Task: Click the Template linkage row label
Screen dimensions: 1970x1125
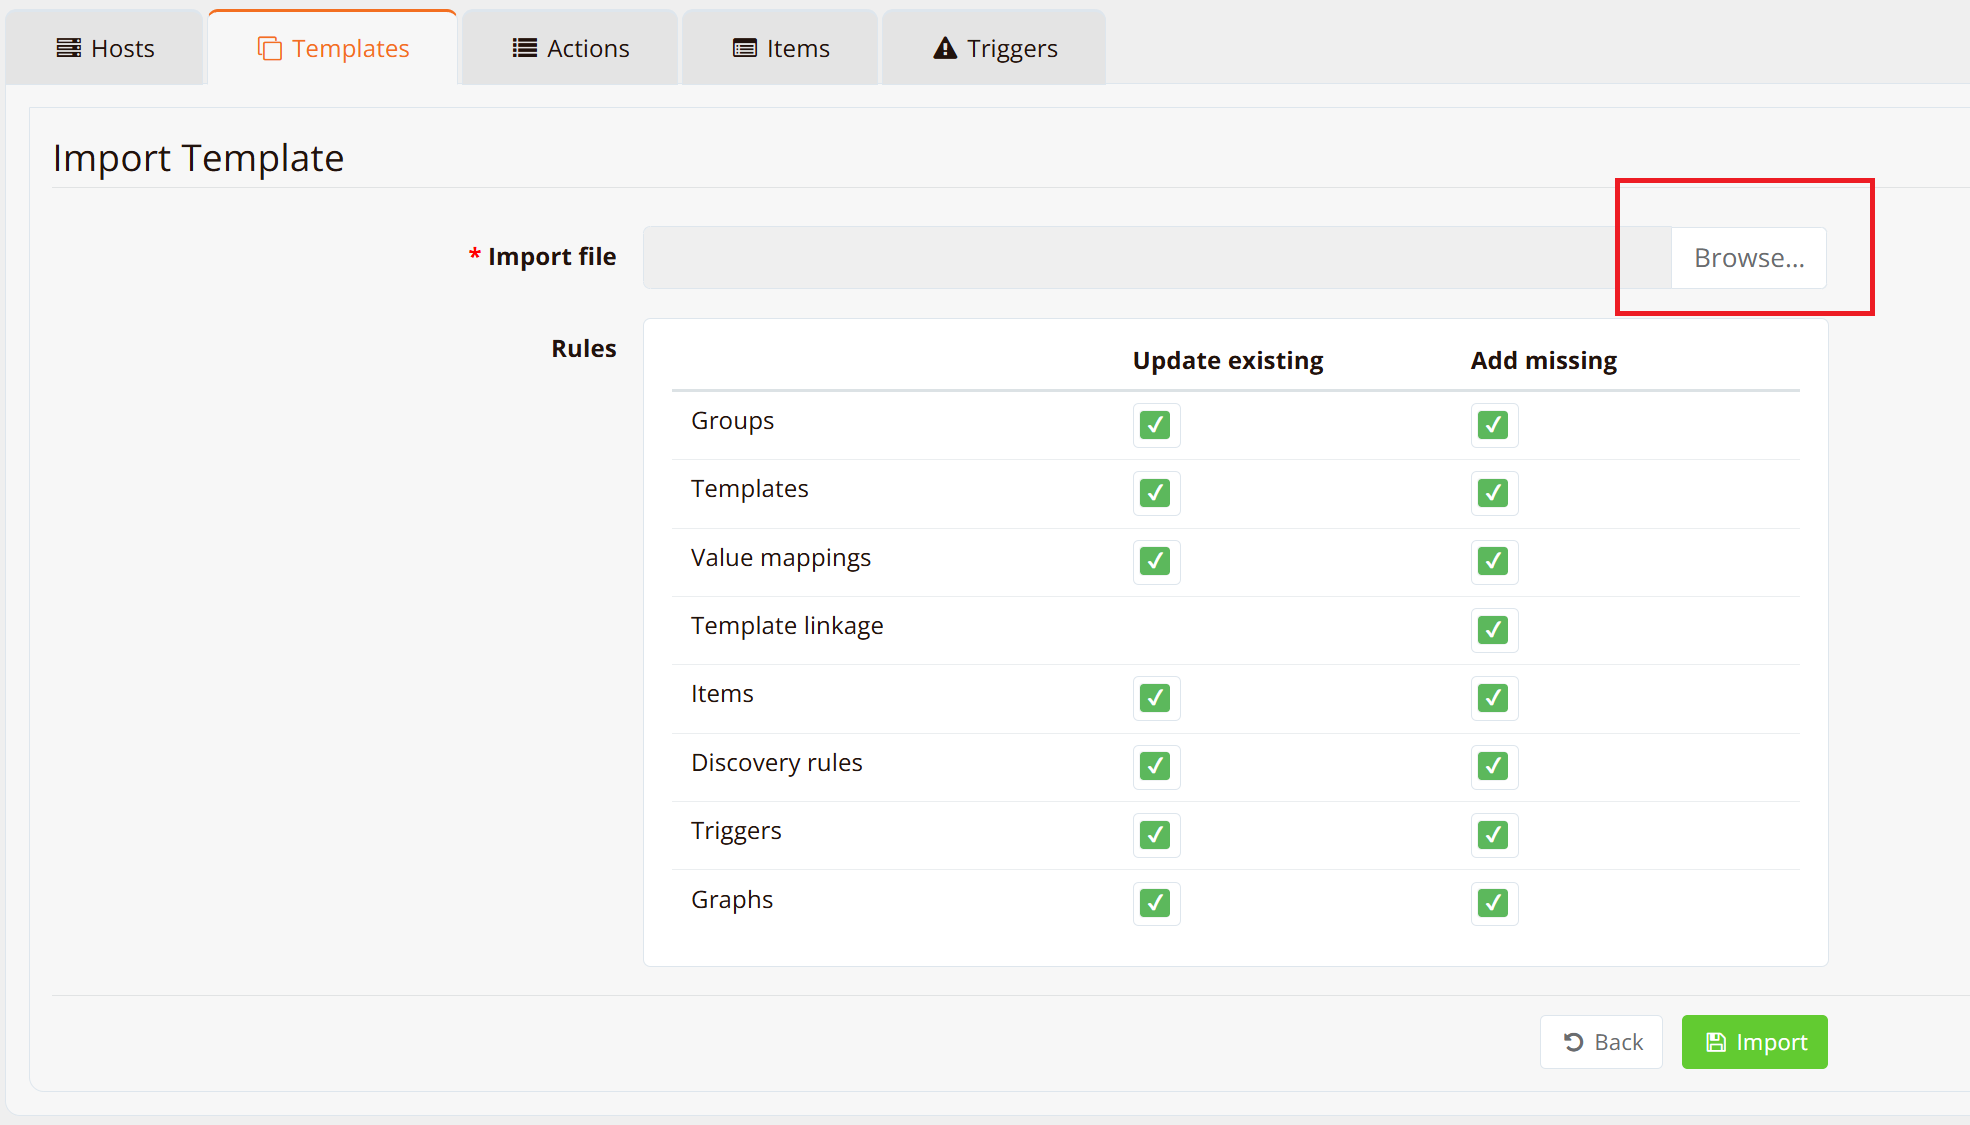Action: 787,627
